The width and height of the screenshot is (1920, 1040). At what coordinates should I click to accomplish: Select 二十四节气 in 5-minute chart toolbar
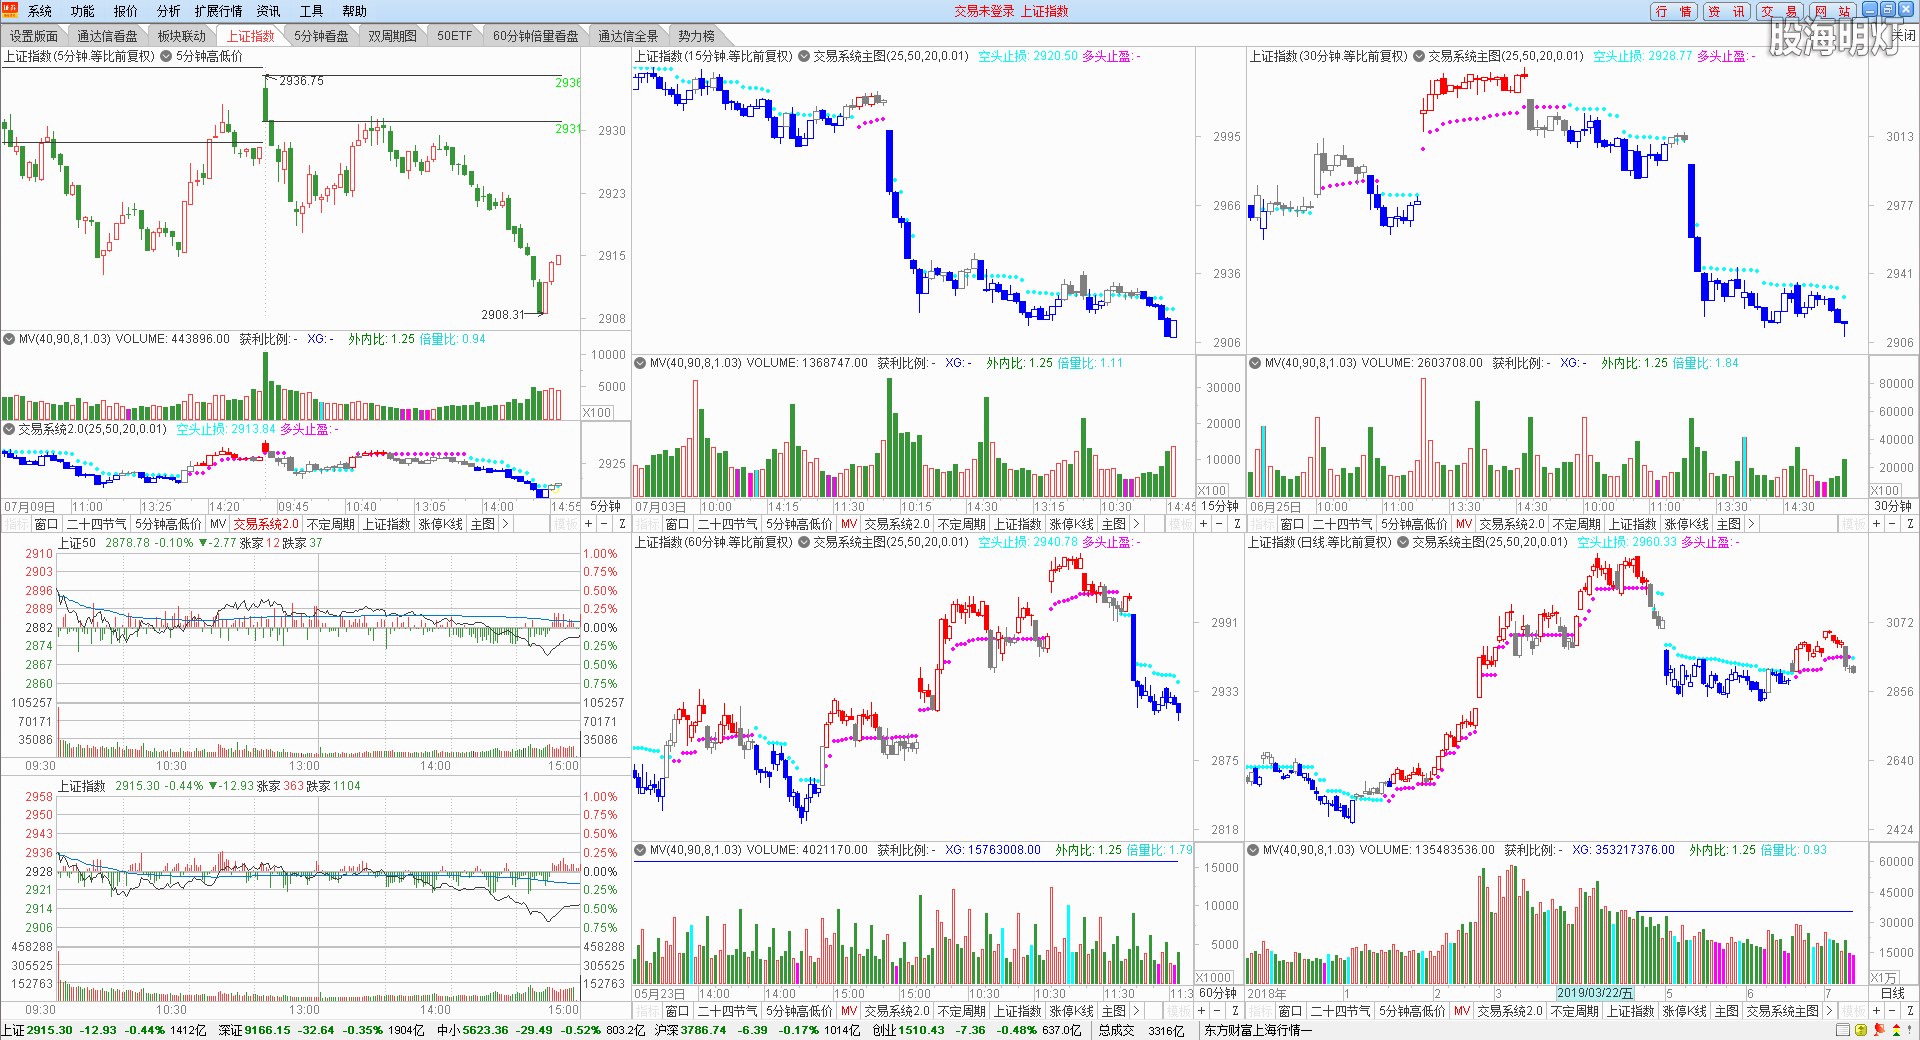[x=97, y=524]
